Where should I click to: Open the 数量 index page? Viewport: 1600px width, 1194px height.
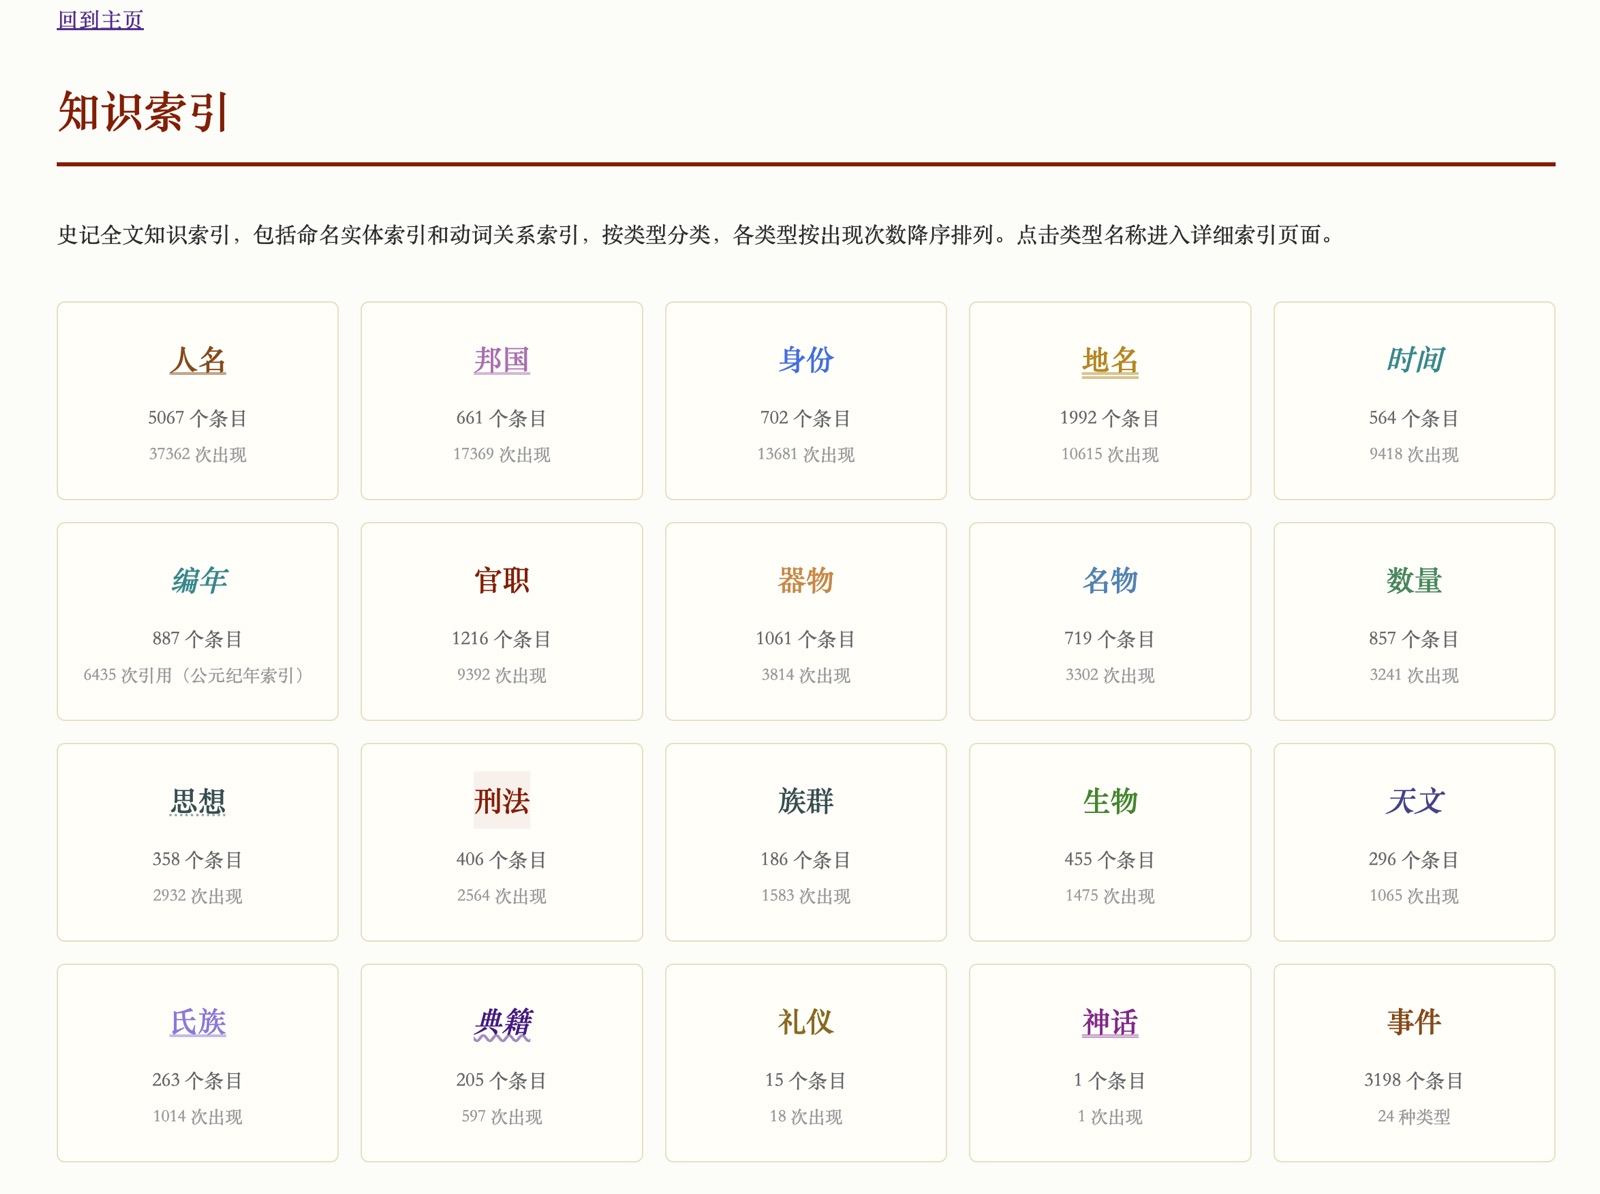(x=1414, y=581)
